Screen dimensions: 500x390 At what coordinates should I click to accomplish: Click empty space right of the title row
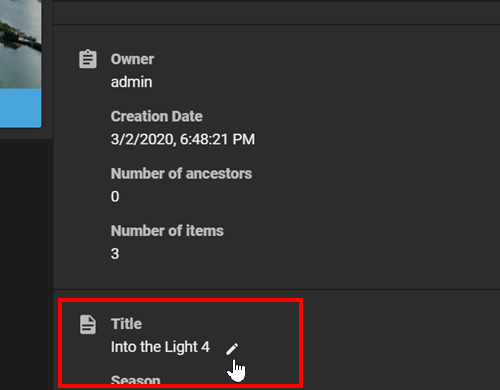pos(400,347)
